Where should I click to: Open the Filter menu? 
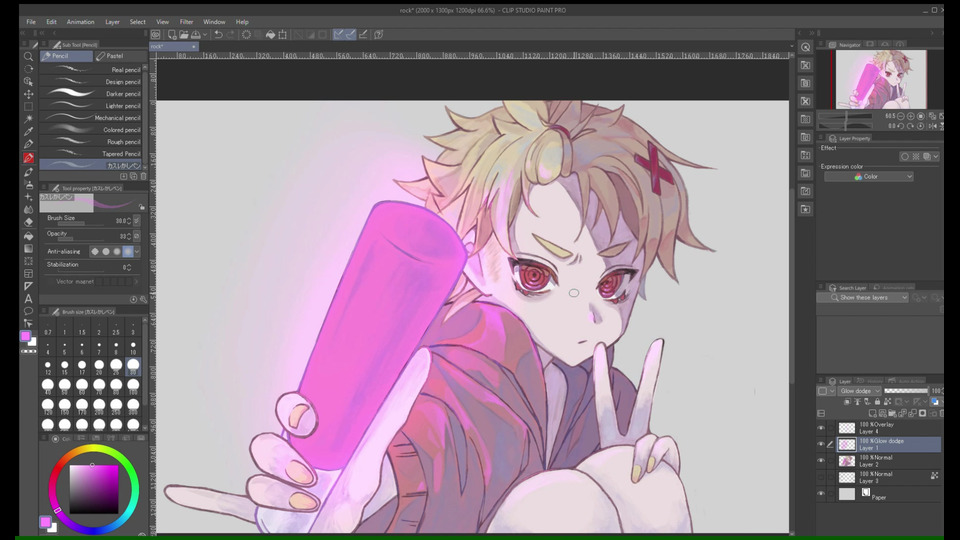pos(186,22)
